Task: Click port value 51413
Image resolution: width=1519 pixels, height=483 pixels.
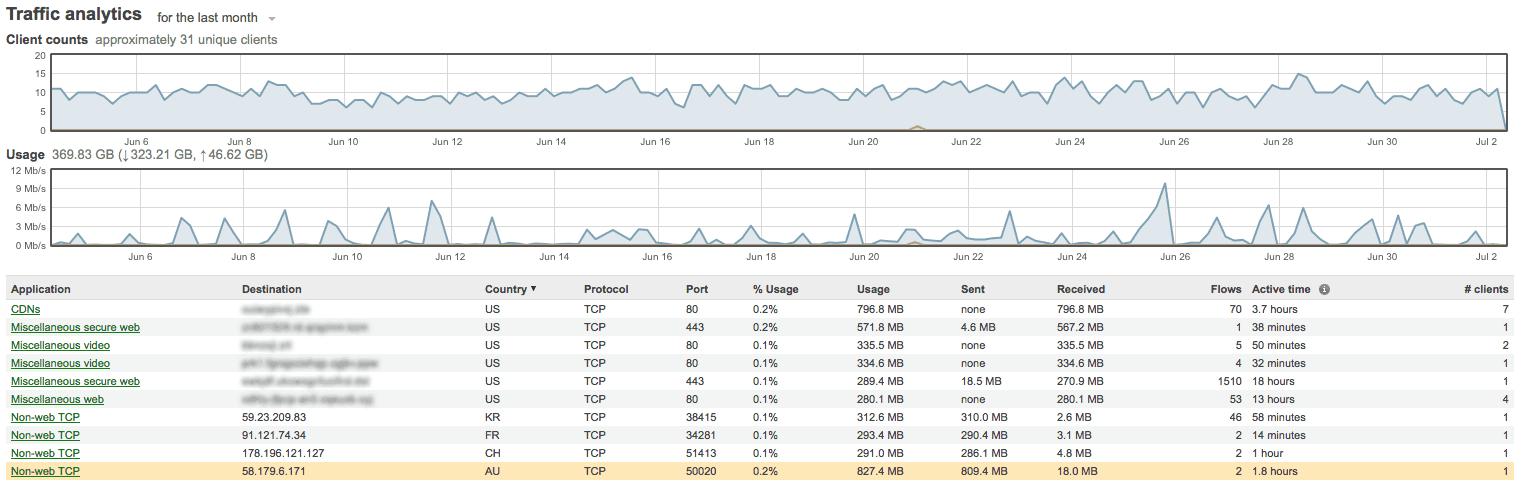Action: (x=701, y=453)
